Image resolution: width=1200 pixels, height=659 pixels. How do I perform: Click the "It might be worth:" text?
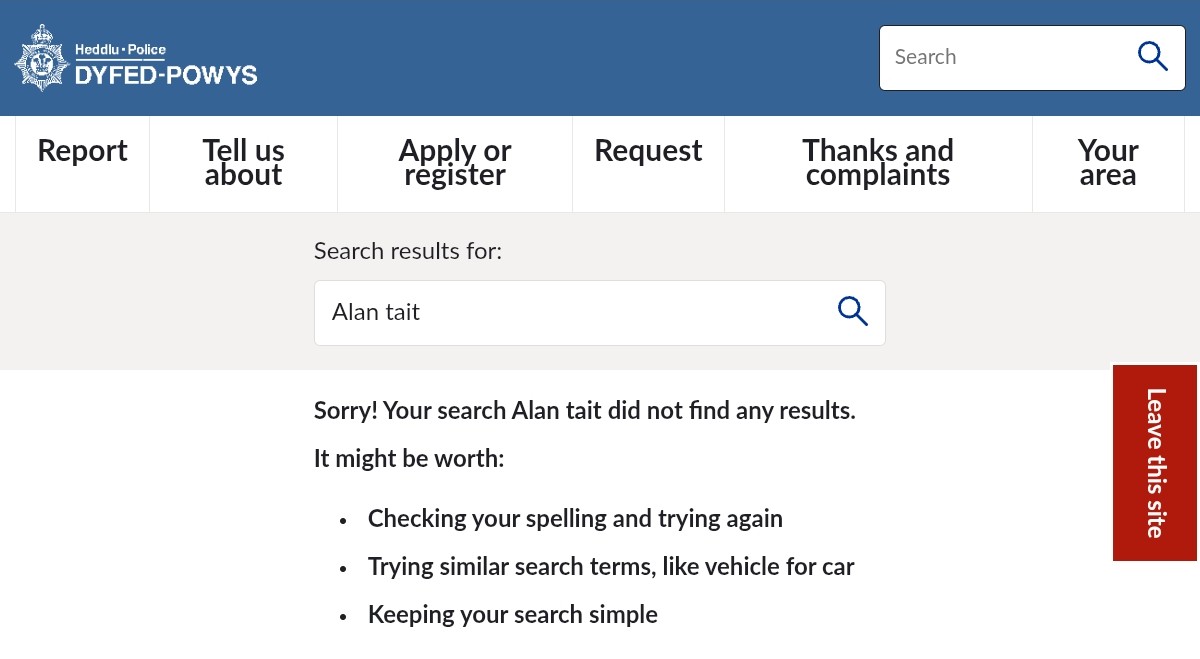coord(409,459)
